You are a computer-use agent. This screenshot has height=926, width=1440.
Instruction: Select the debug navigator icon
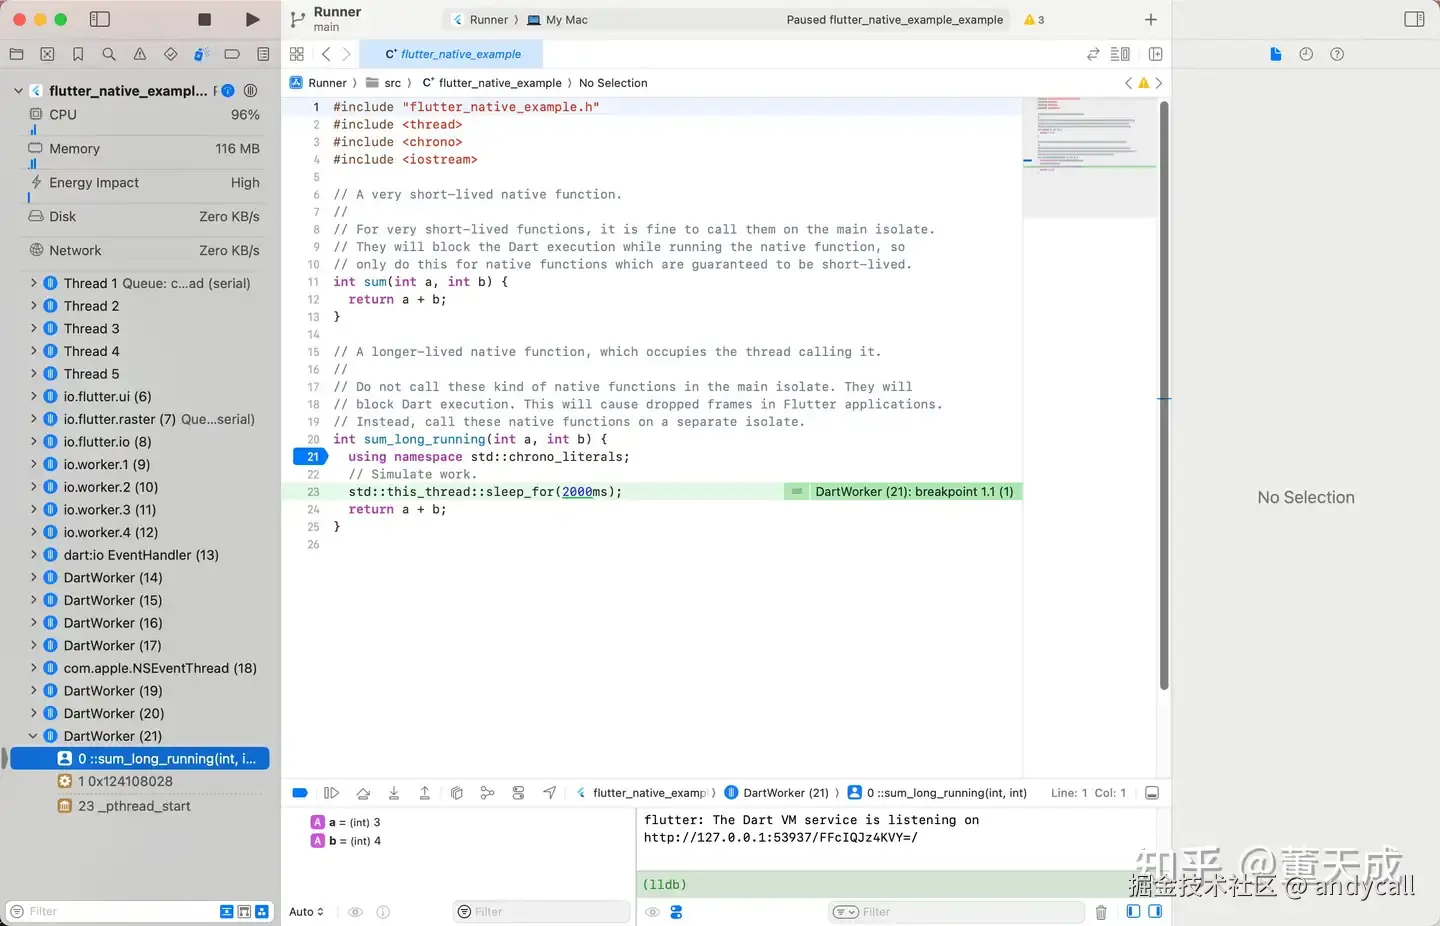(x=201, y=54)
